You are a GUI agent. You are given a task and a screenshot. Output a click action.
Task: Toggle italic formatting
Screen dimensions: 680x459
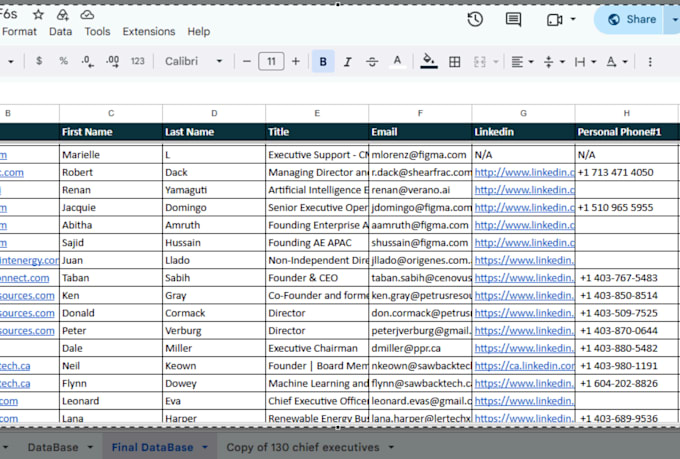(347, 62)
